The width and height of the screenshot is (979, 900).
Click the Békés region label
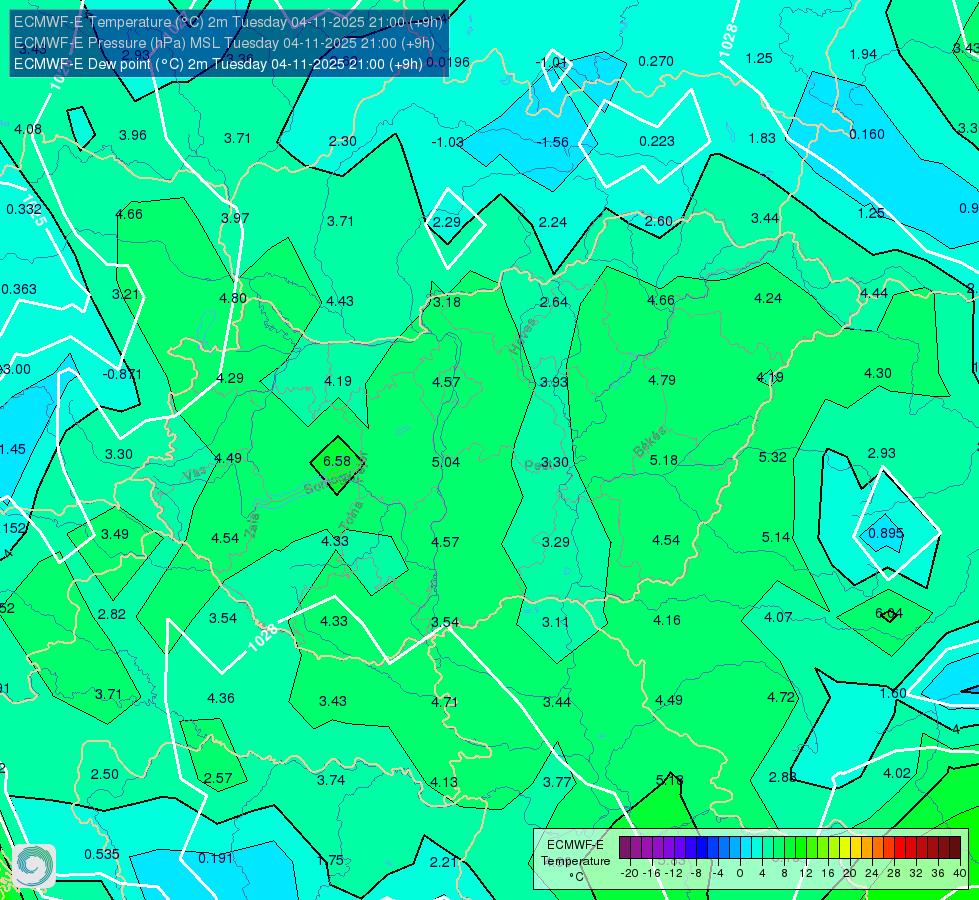[x=649, y=442]
